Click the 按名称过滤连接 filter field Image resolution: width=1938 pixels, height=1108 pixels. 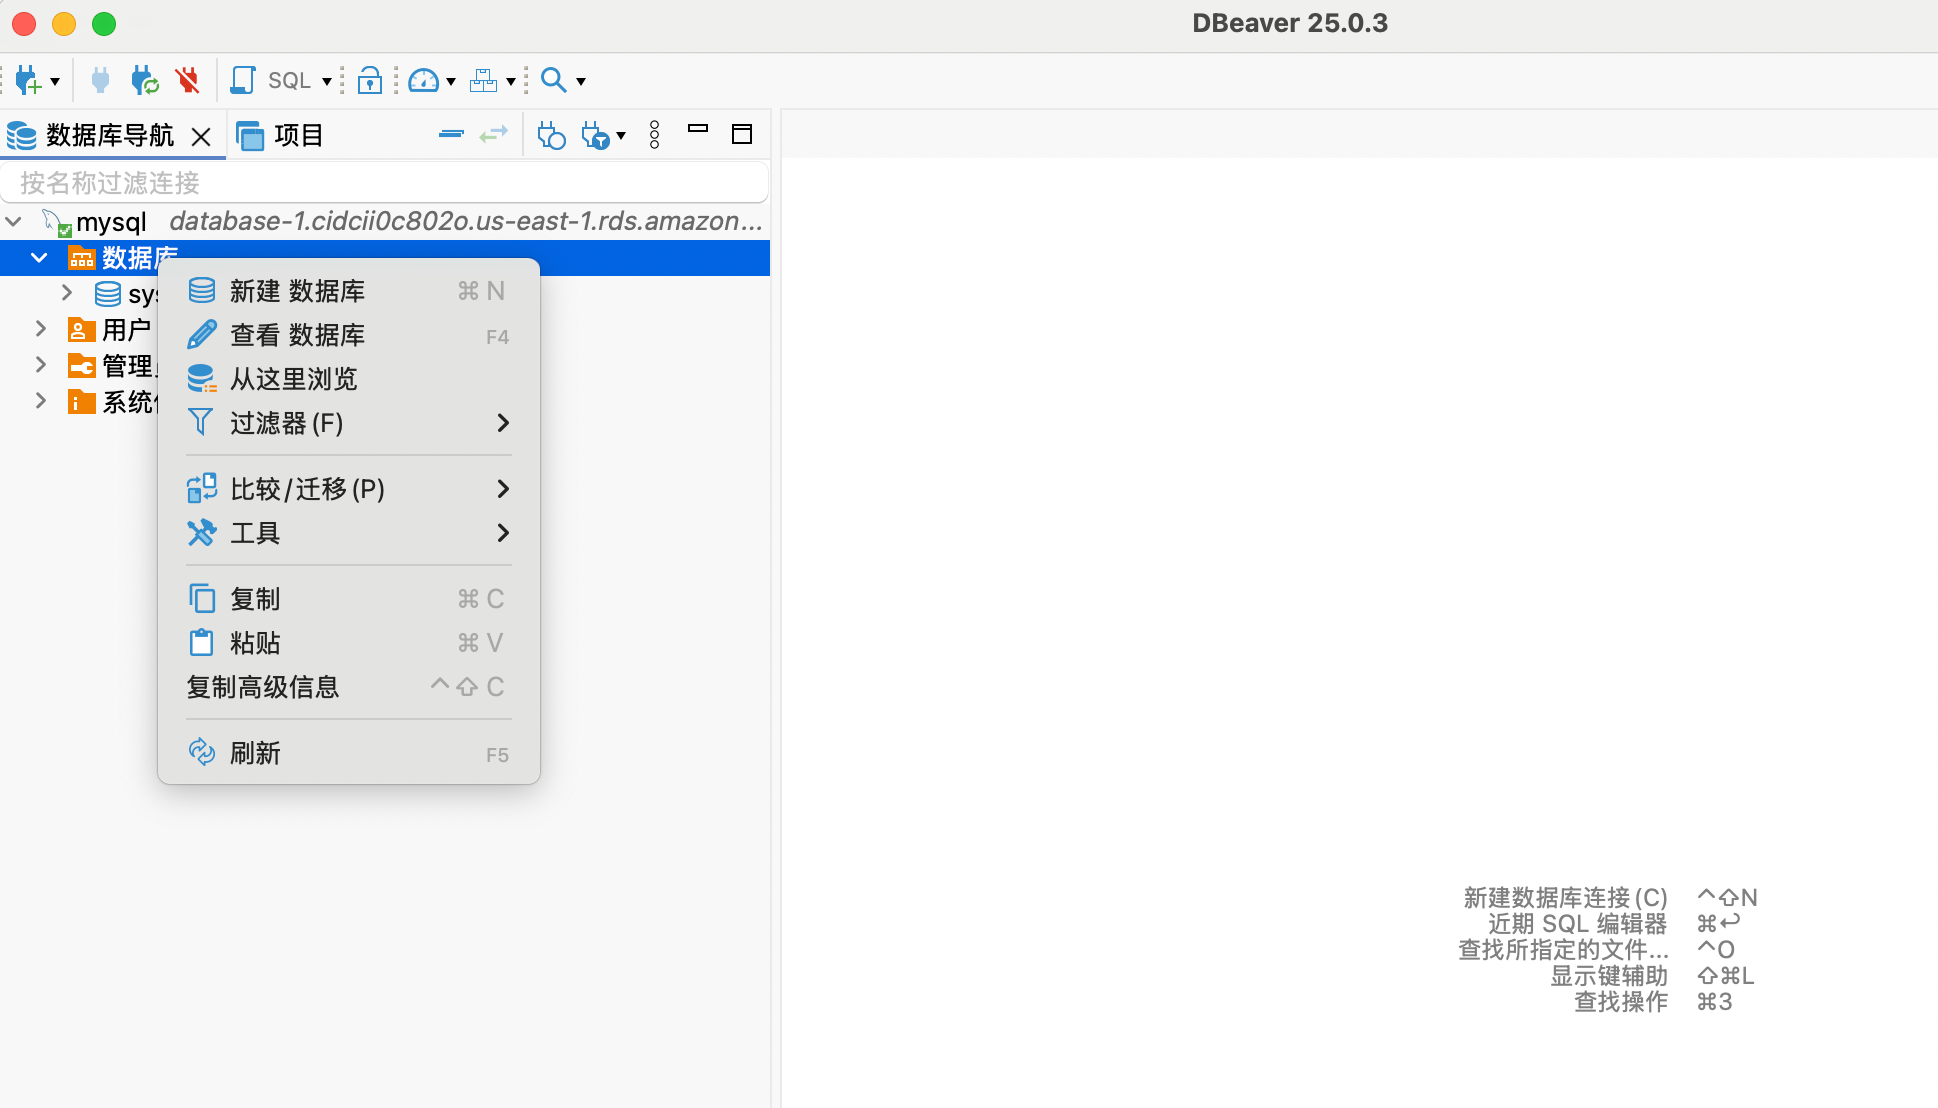[384, 183]
